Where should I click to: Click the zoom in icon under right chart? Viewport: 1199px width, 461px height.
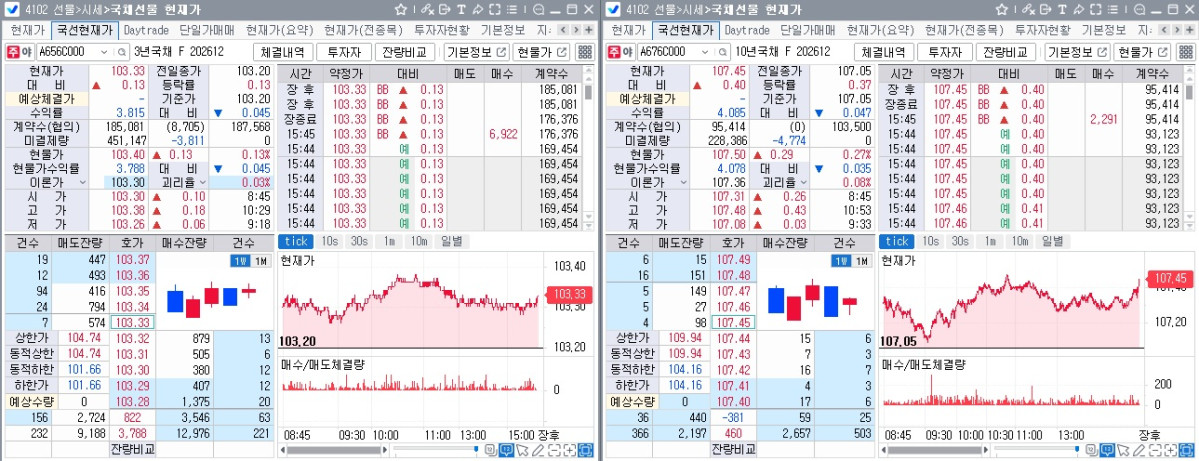click(1170, 450)
